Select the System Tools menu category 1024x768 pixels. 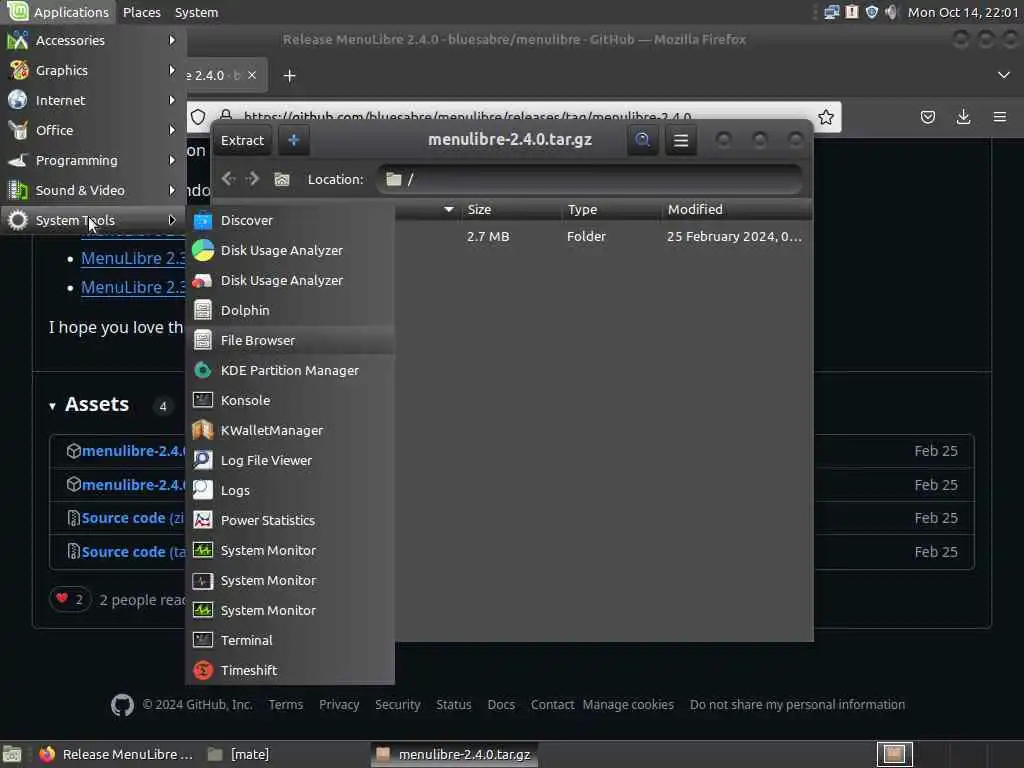pyautogui.click(x=93, y=221)
